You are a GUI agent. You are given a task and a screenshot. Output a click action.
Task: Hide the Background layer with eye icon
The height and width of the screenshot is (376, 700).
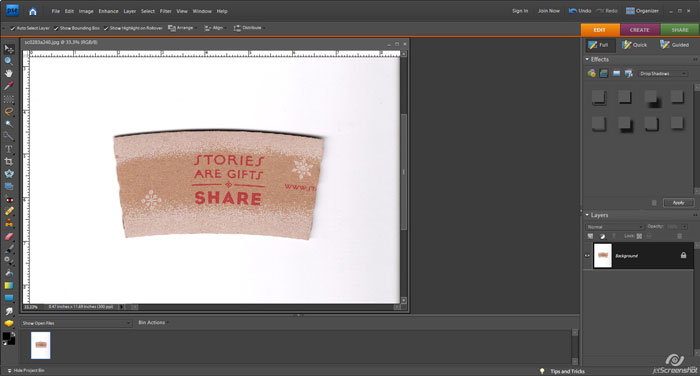[x=587, y=256]
